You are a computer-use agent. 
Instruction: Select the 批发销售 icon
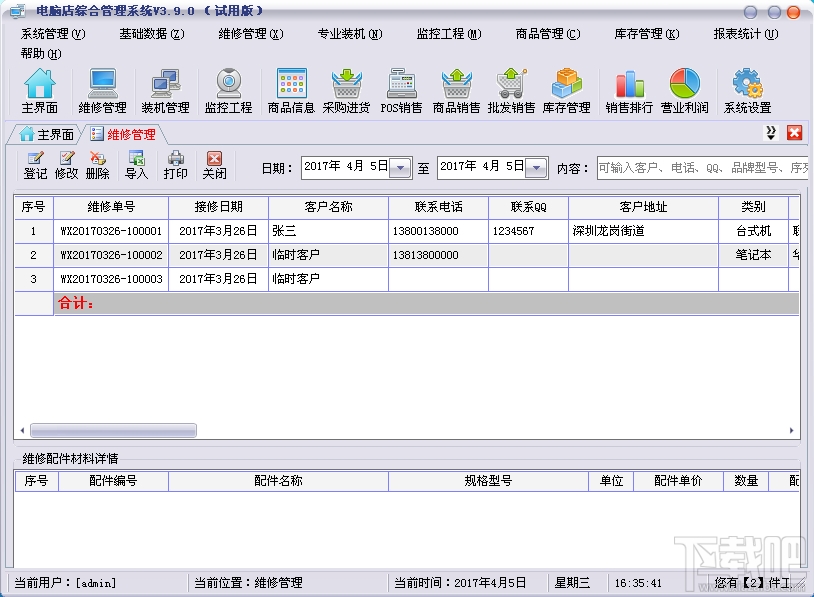click(x=513, y=88)
